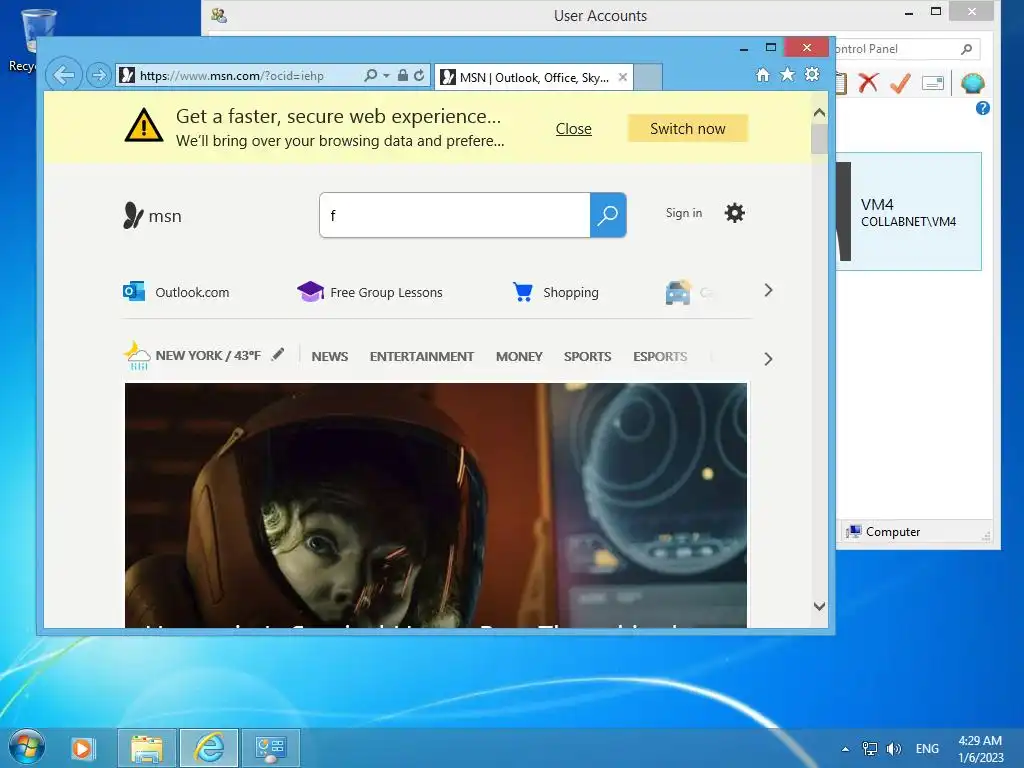
Task: Click the Sign in link
Action: tap(684, 213)
